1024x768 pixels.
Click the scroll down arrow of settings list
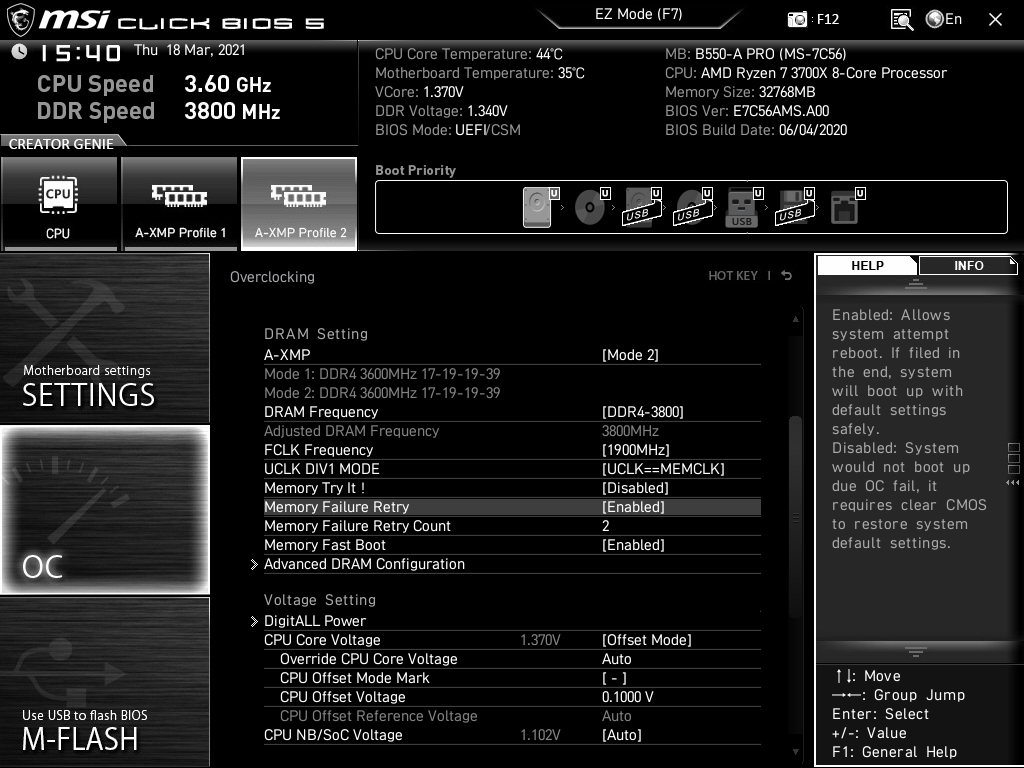pyautogui.click(x=795, y=752)
